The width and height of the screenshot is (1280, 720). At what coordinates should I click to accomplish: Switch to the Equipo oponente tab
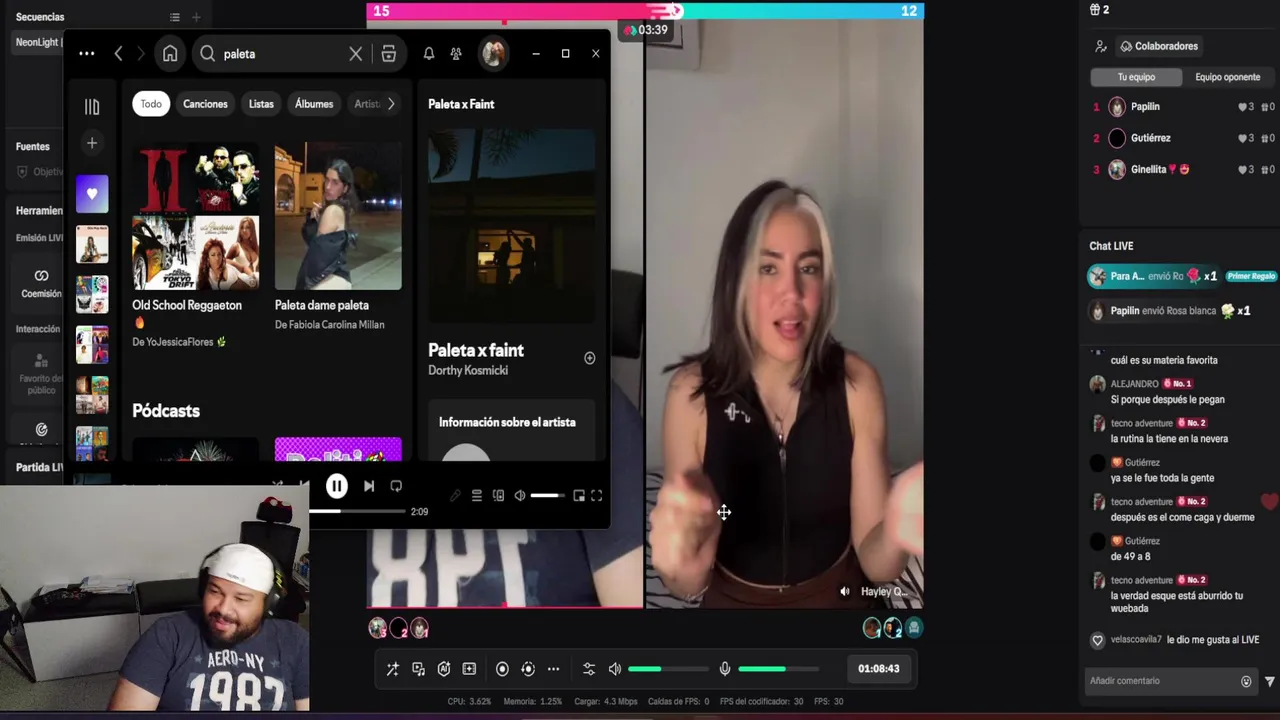[x=1227, y=77]
